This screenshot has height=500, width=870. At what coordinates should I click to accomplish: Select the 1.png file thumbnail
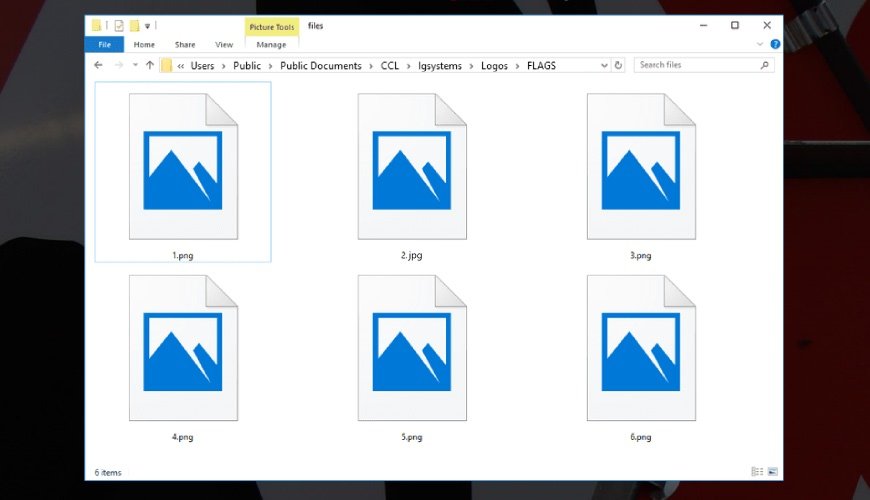[183, 166]
